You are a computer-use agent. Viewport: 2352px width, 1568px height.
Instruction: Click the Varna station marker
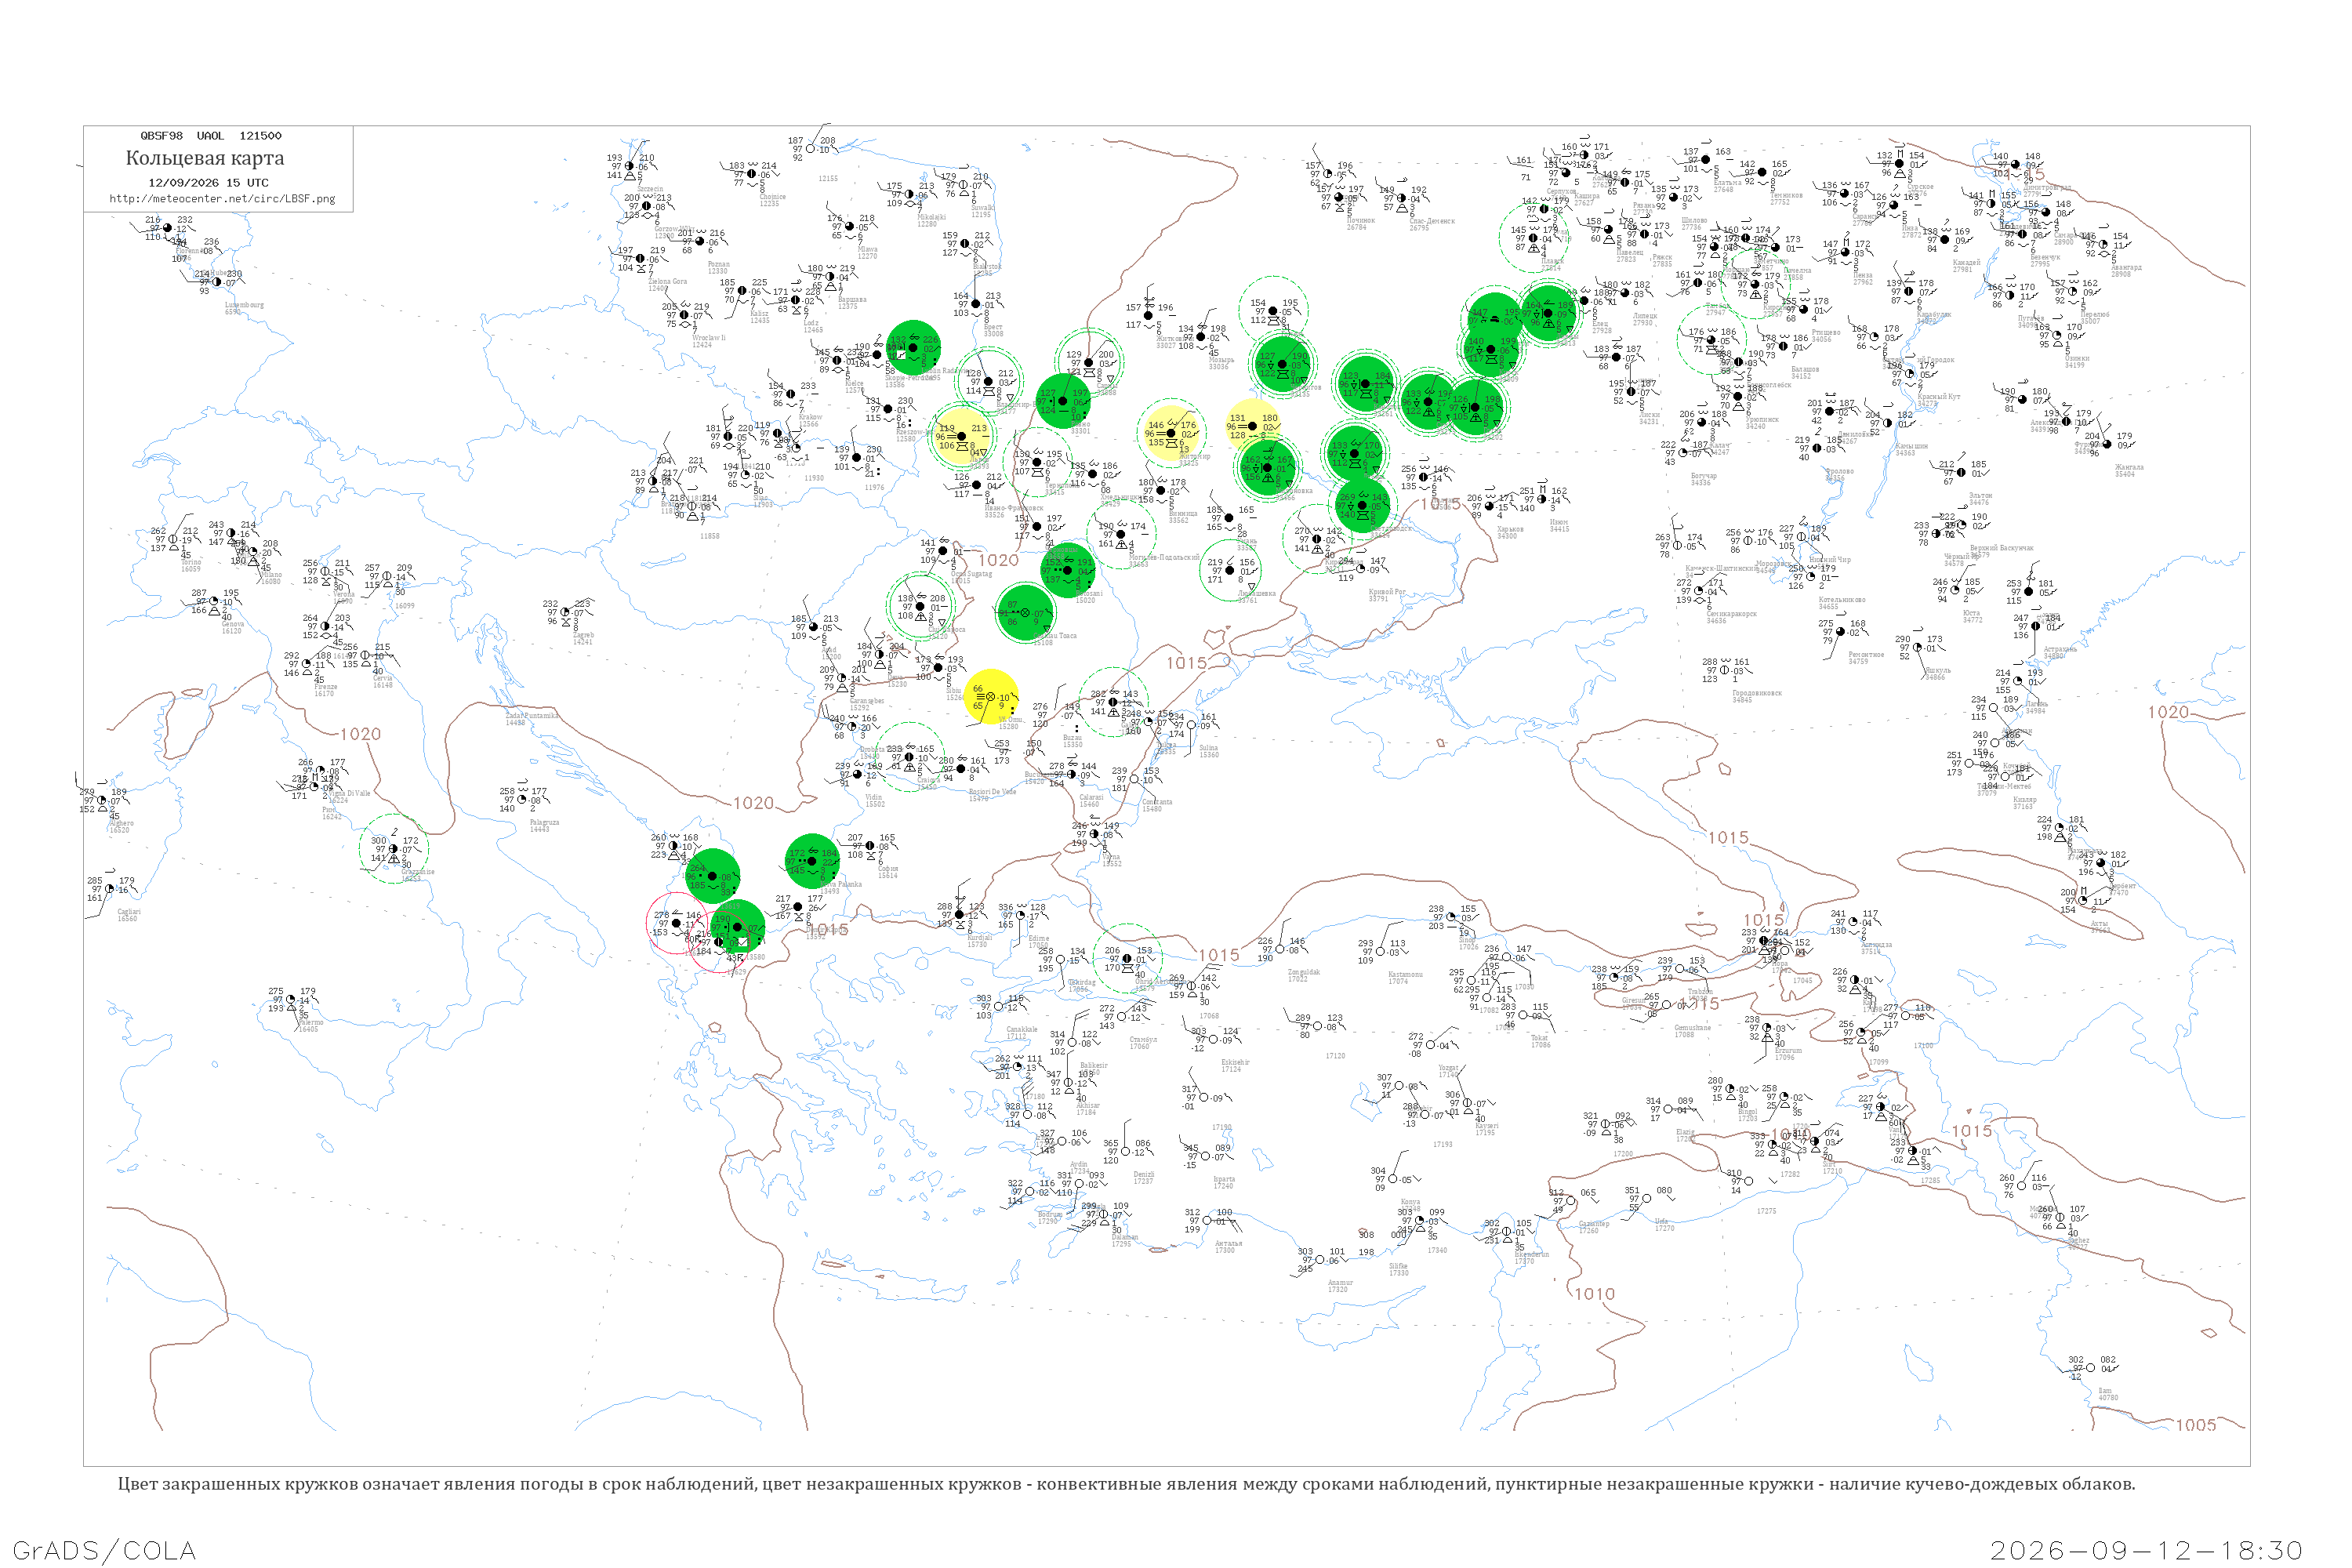pyautogui.click(x=1094, y=835)
